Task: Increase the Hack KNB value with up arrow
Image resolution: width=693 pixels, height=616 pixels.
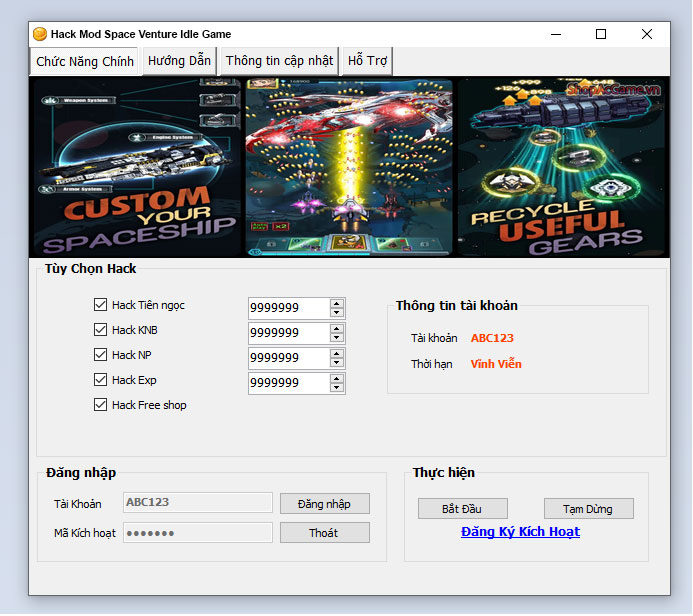Action: tap(337, 329)
